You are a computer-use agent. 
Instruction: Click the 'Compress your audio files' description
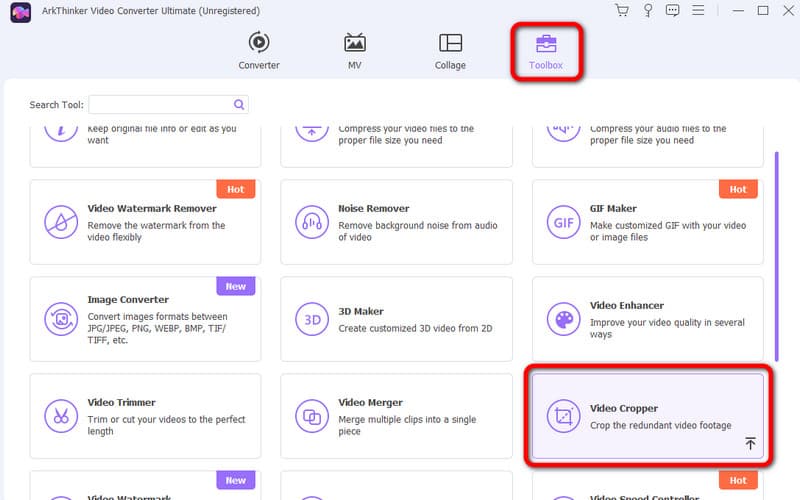pos(658,134)
